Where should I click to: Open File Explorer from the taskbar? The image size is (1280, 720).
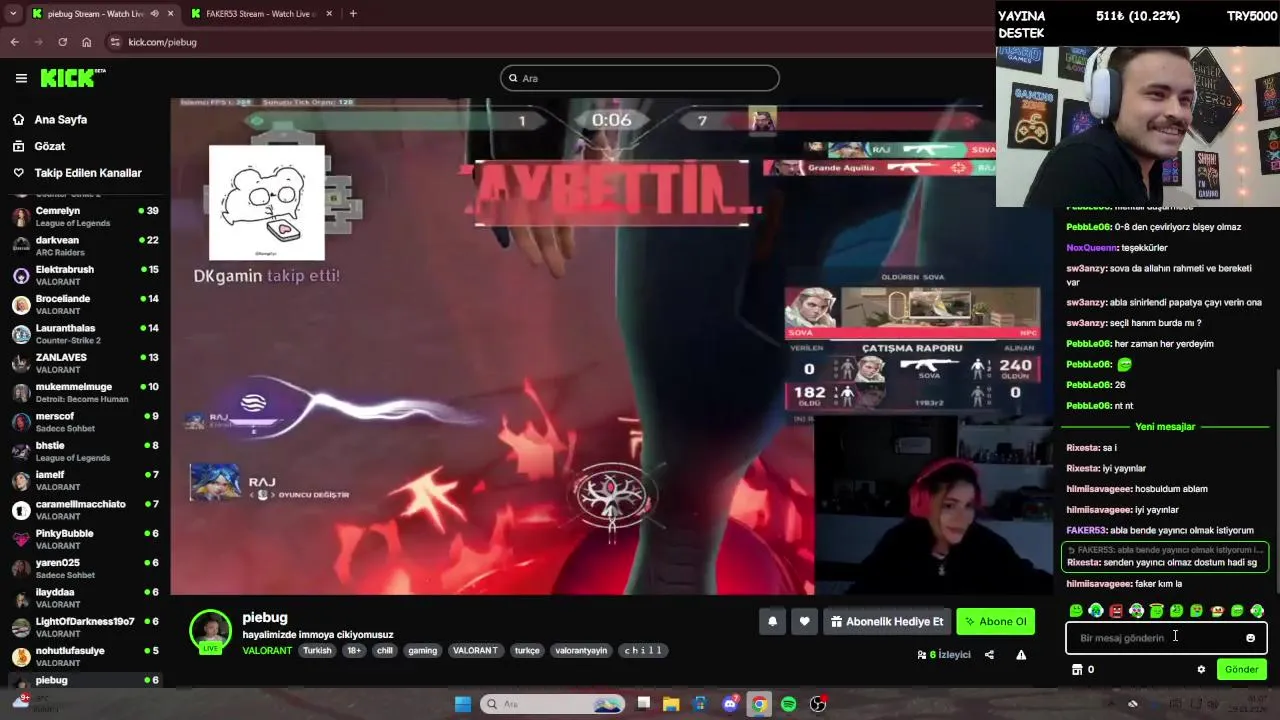tap(671, 704)
